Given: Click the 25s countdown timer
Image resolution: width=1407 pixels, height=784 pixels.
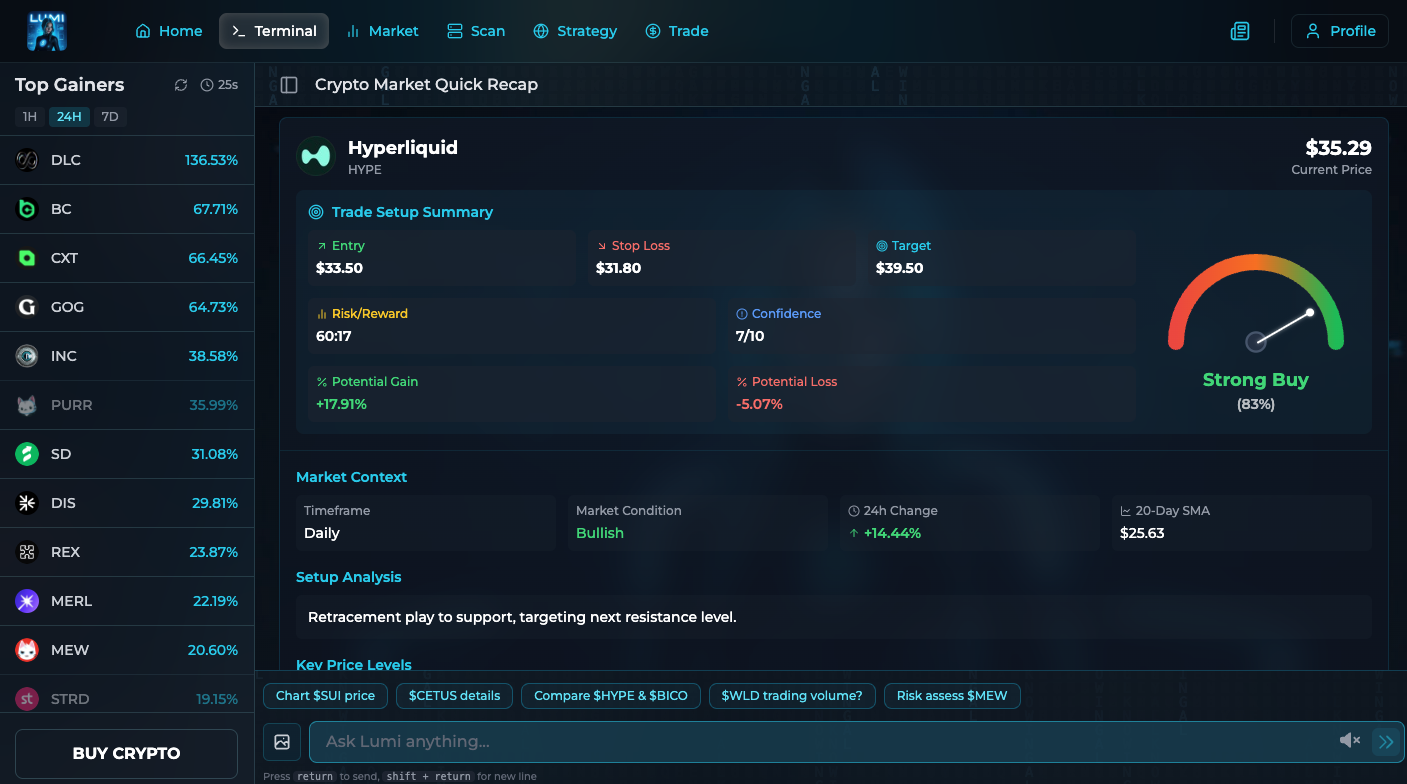Looking at the screenshot, I should 219,85.
